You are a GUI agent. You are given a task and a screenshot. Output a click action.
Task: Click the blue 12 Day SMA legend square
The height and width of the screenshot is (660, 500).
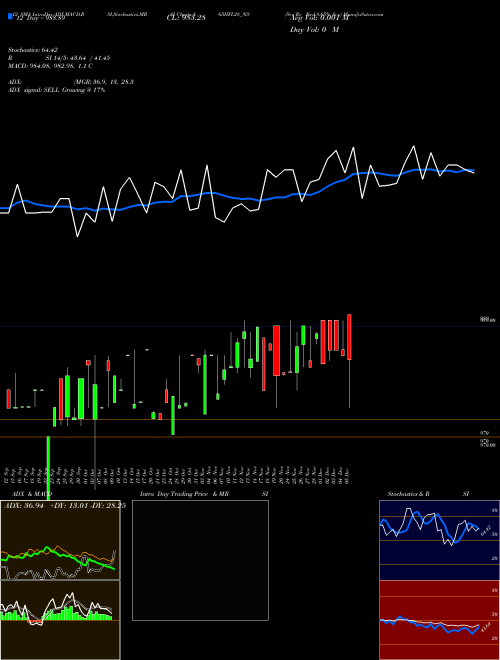10,16
